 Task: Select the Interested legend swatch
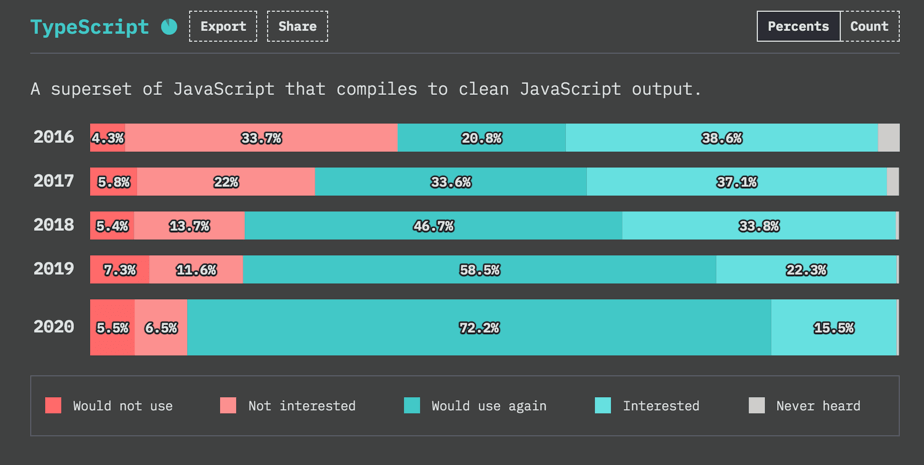(603, 405)
